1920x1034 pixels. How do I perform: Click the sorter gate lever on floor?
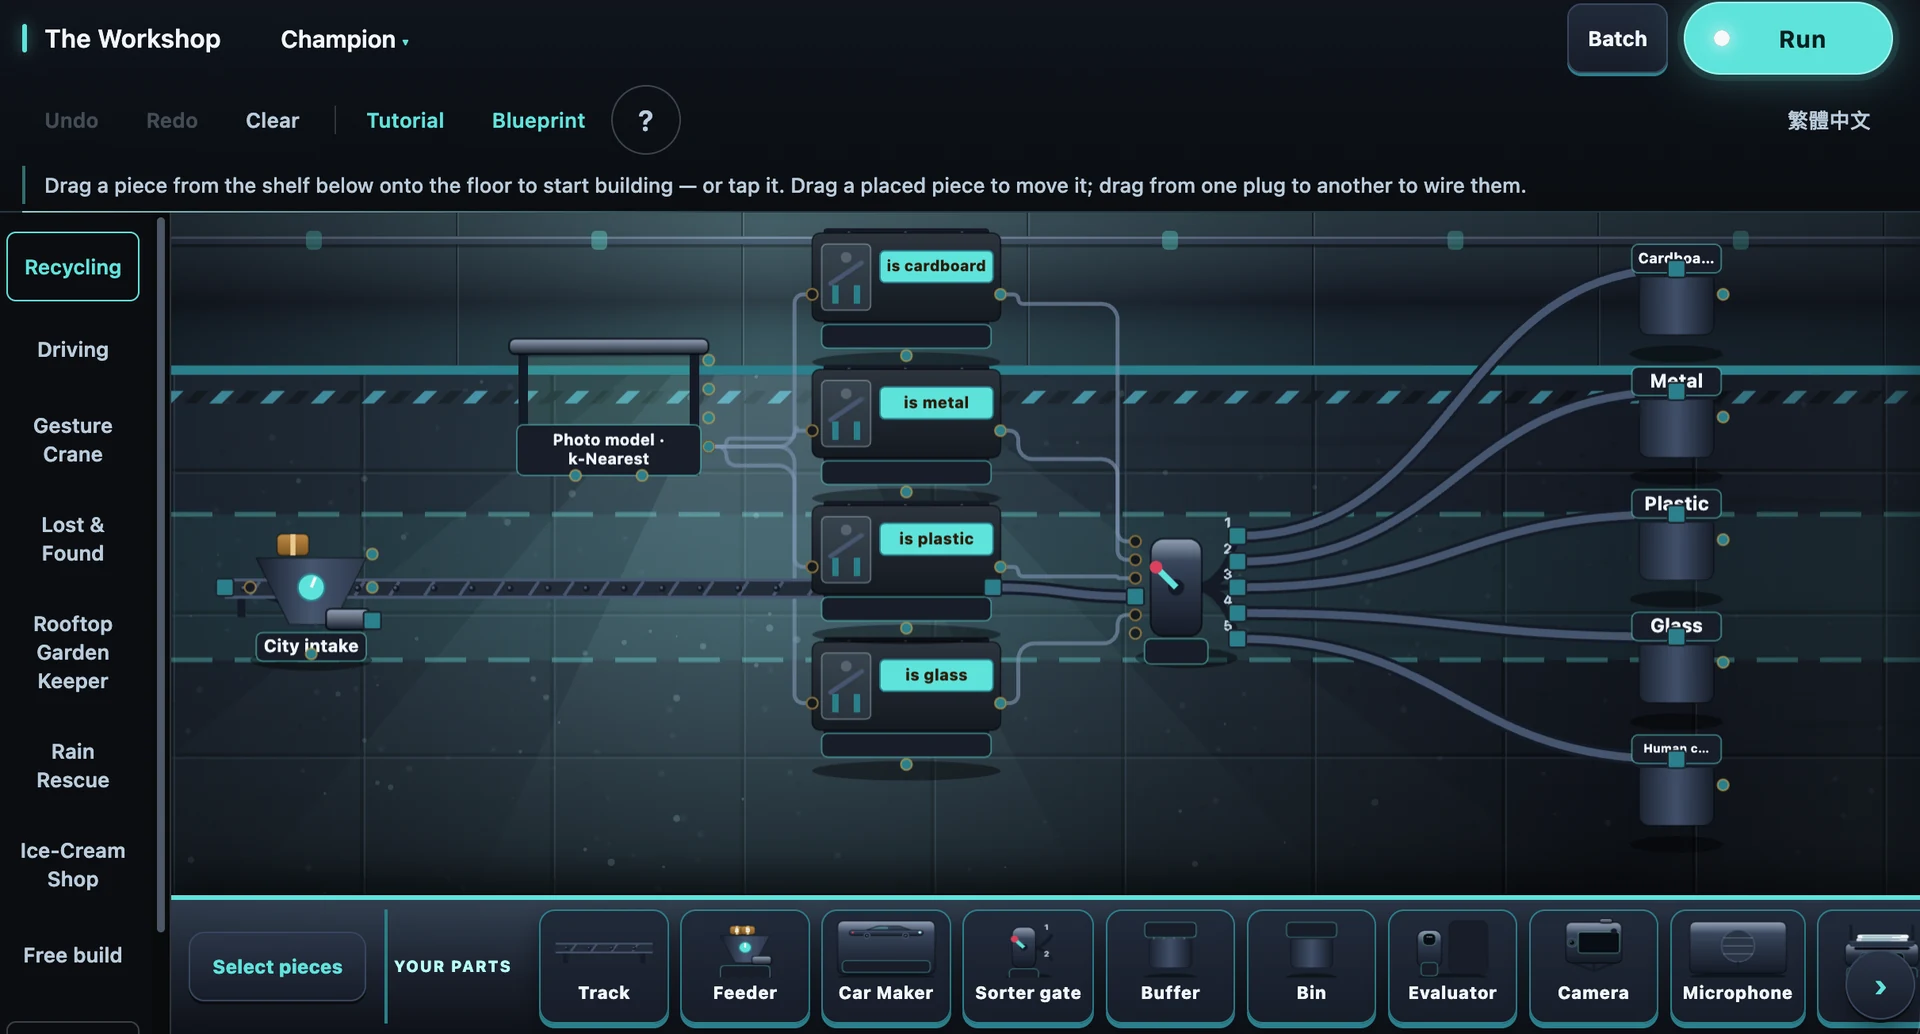[x=1176, y=588]
